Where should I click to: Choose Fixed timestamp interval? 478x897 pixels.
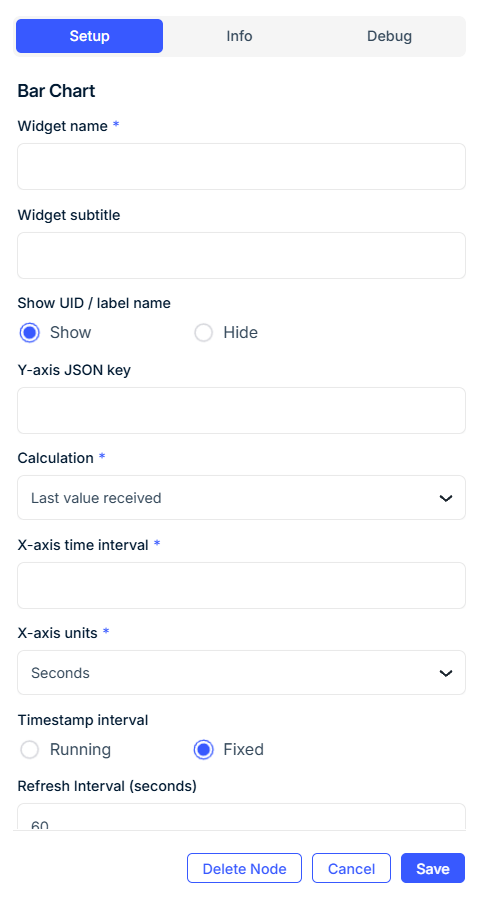point(204,749)
